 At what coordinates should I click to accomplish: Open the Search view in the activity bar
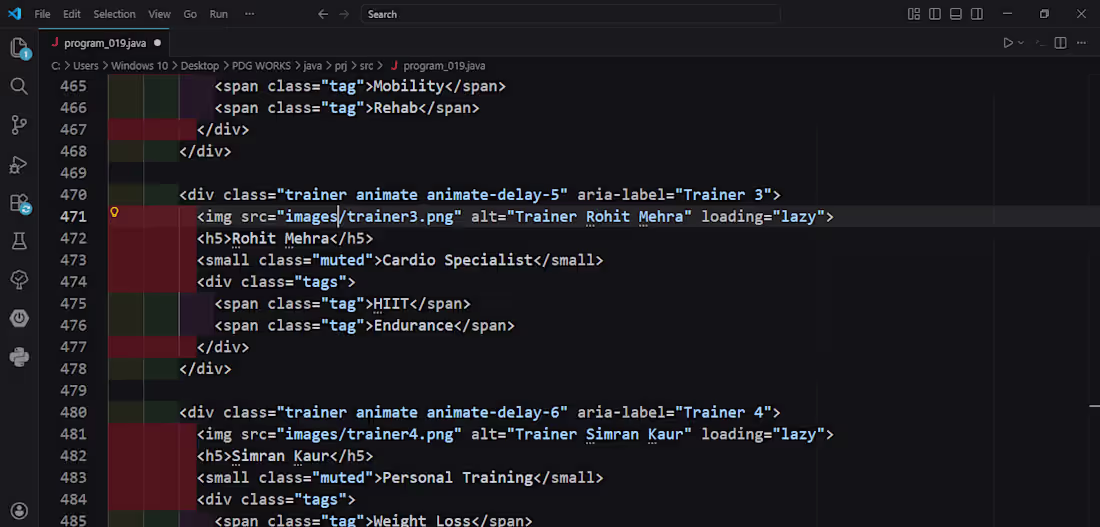click(x=19, y=86)
